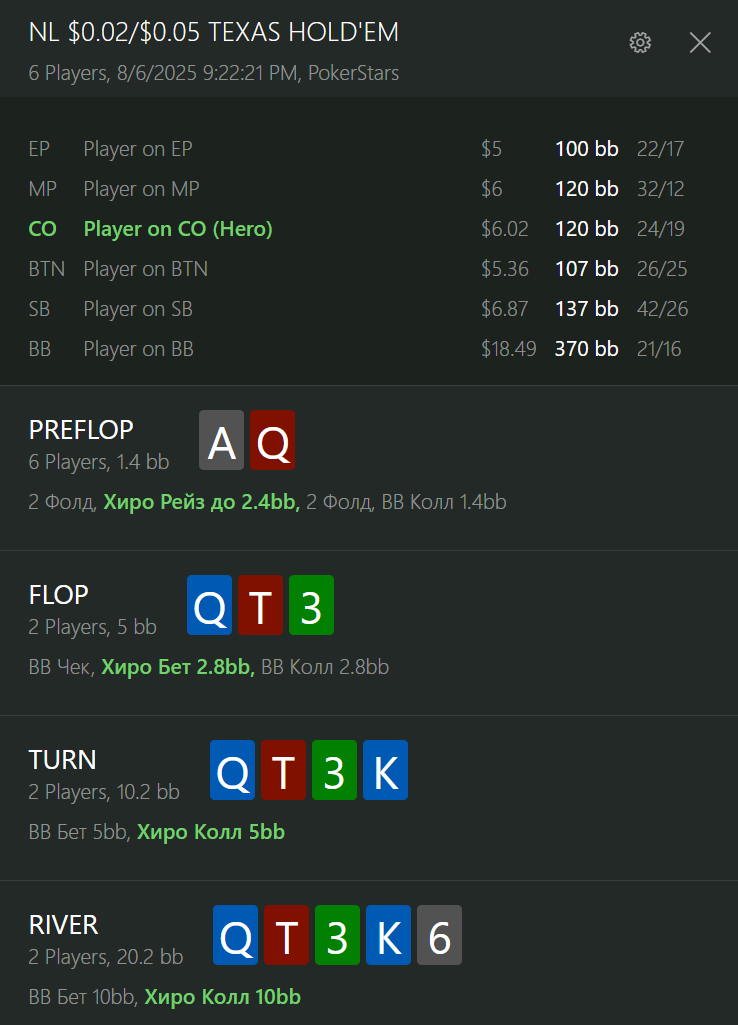Click the RIVER section heading
This screenshot has width=738, height=1025.
(x=63, y=925)
